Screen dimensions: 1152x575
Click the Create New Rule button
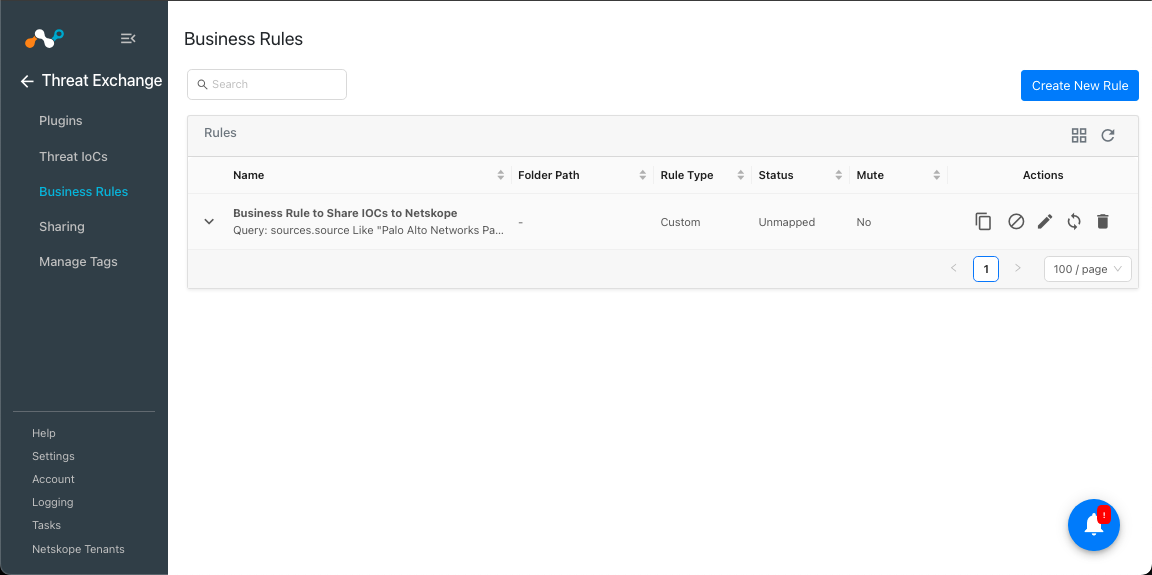click(1079, 85)
